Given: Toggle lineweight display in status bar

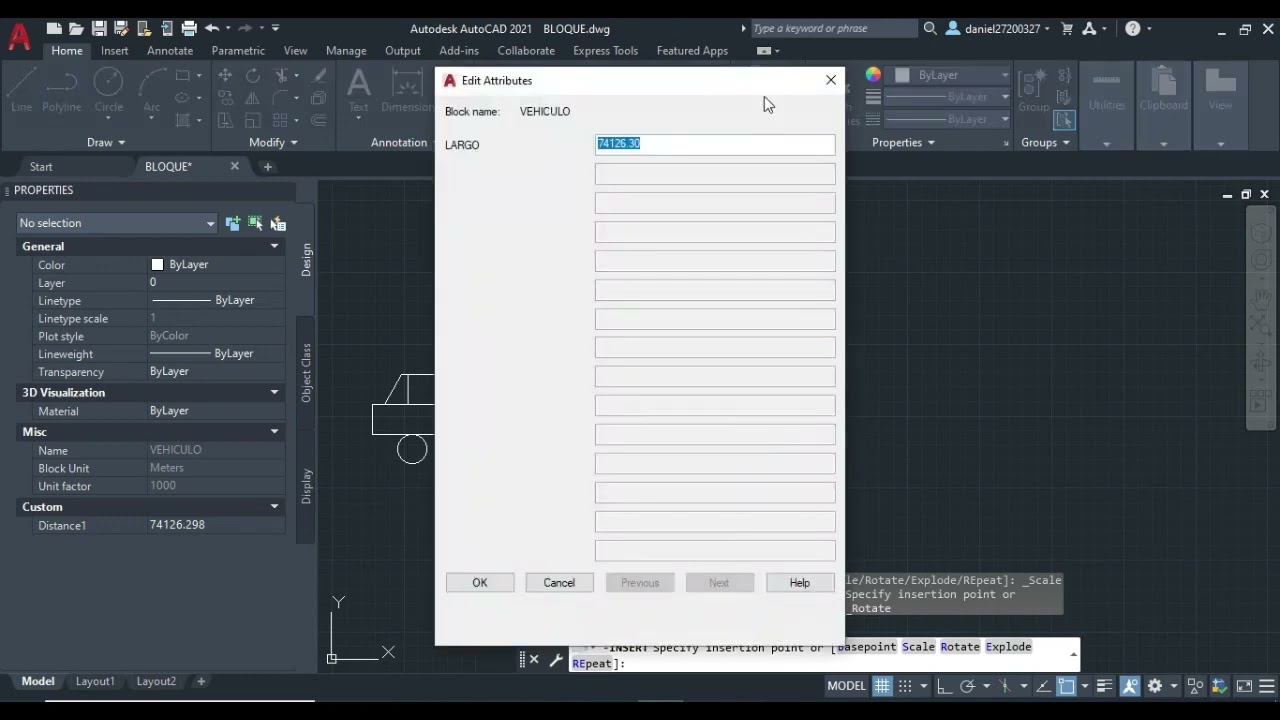Looking at the screenshot, I should point(1105,686).
